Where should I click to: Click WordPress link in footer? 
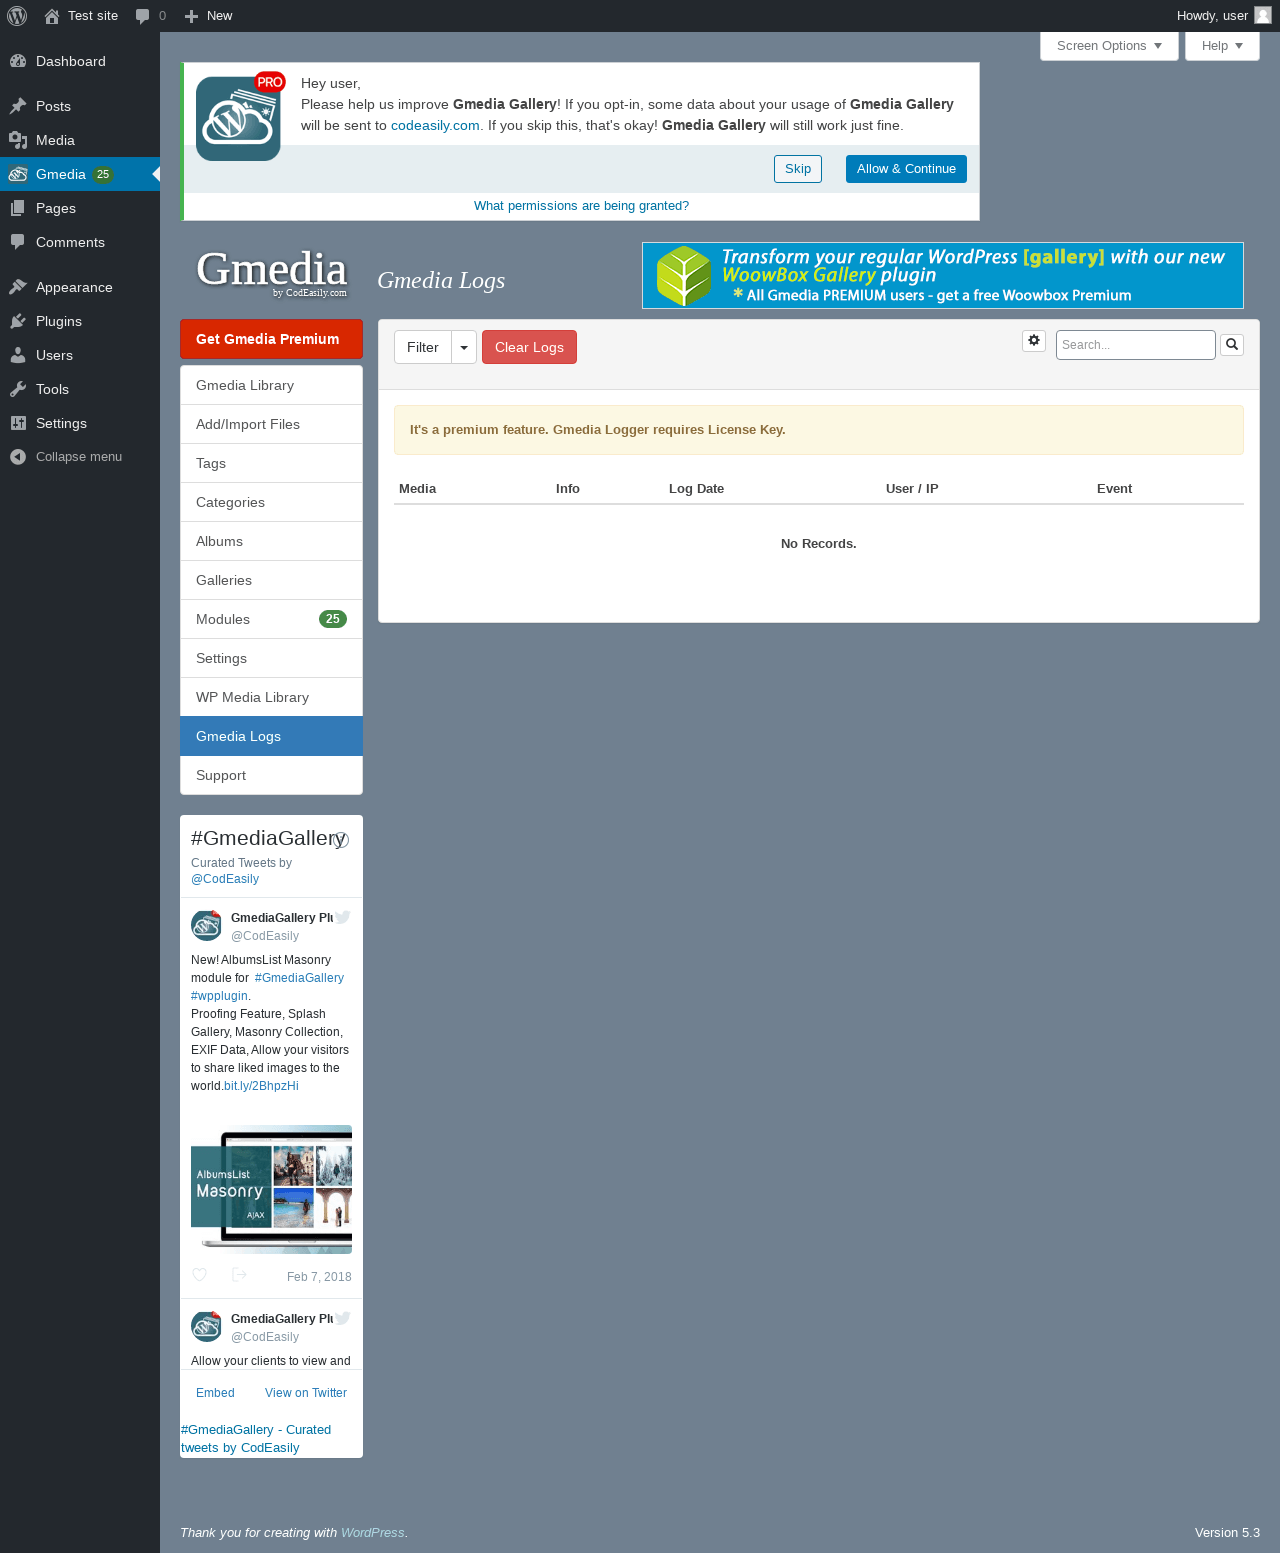click(x=372, y=1533)
